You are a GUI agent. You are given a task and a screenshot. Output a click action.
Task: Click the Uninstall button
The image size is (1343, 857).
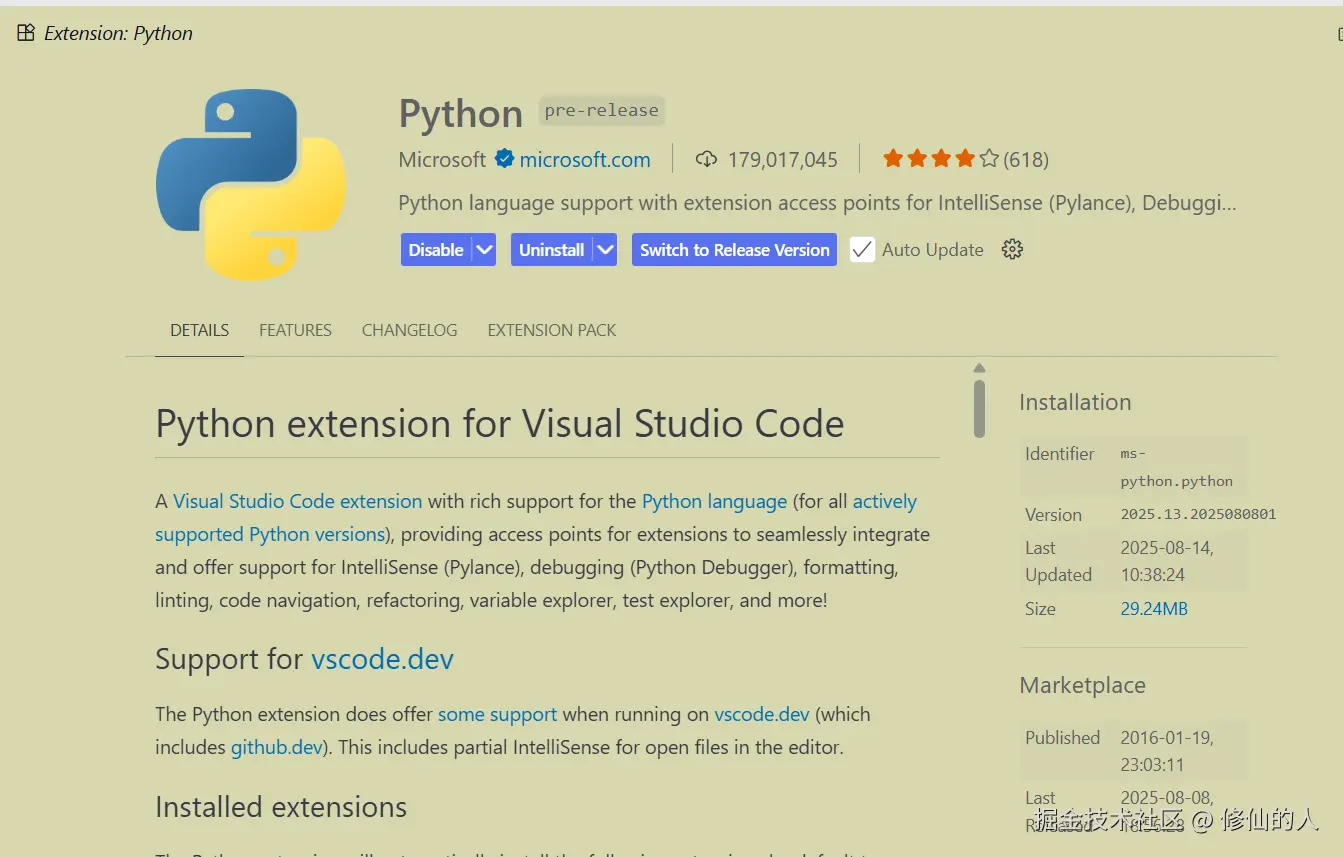tap(551, 250)
